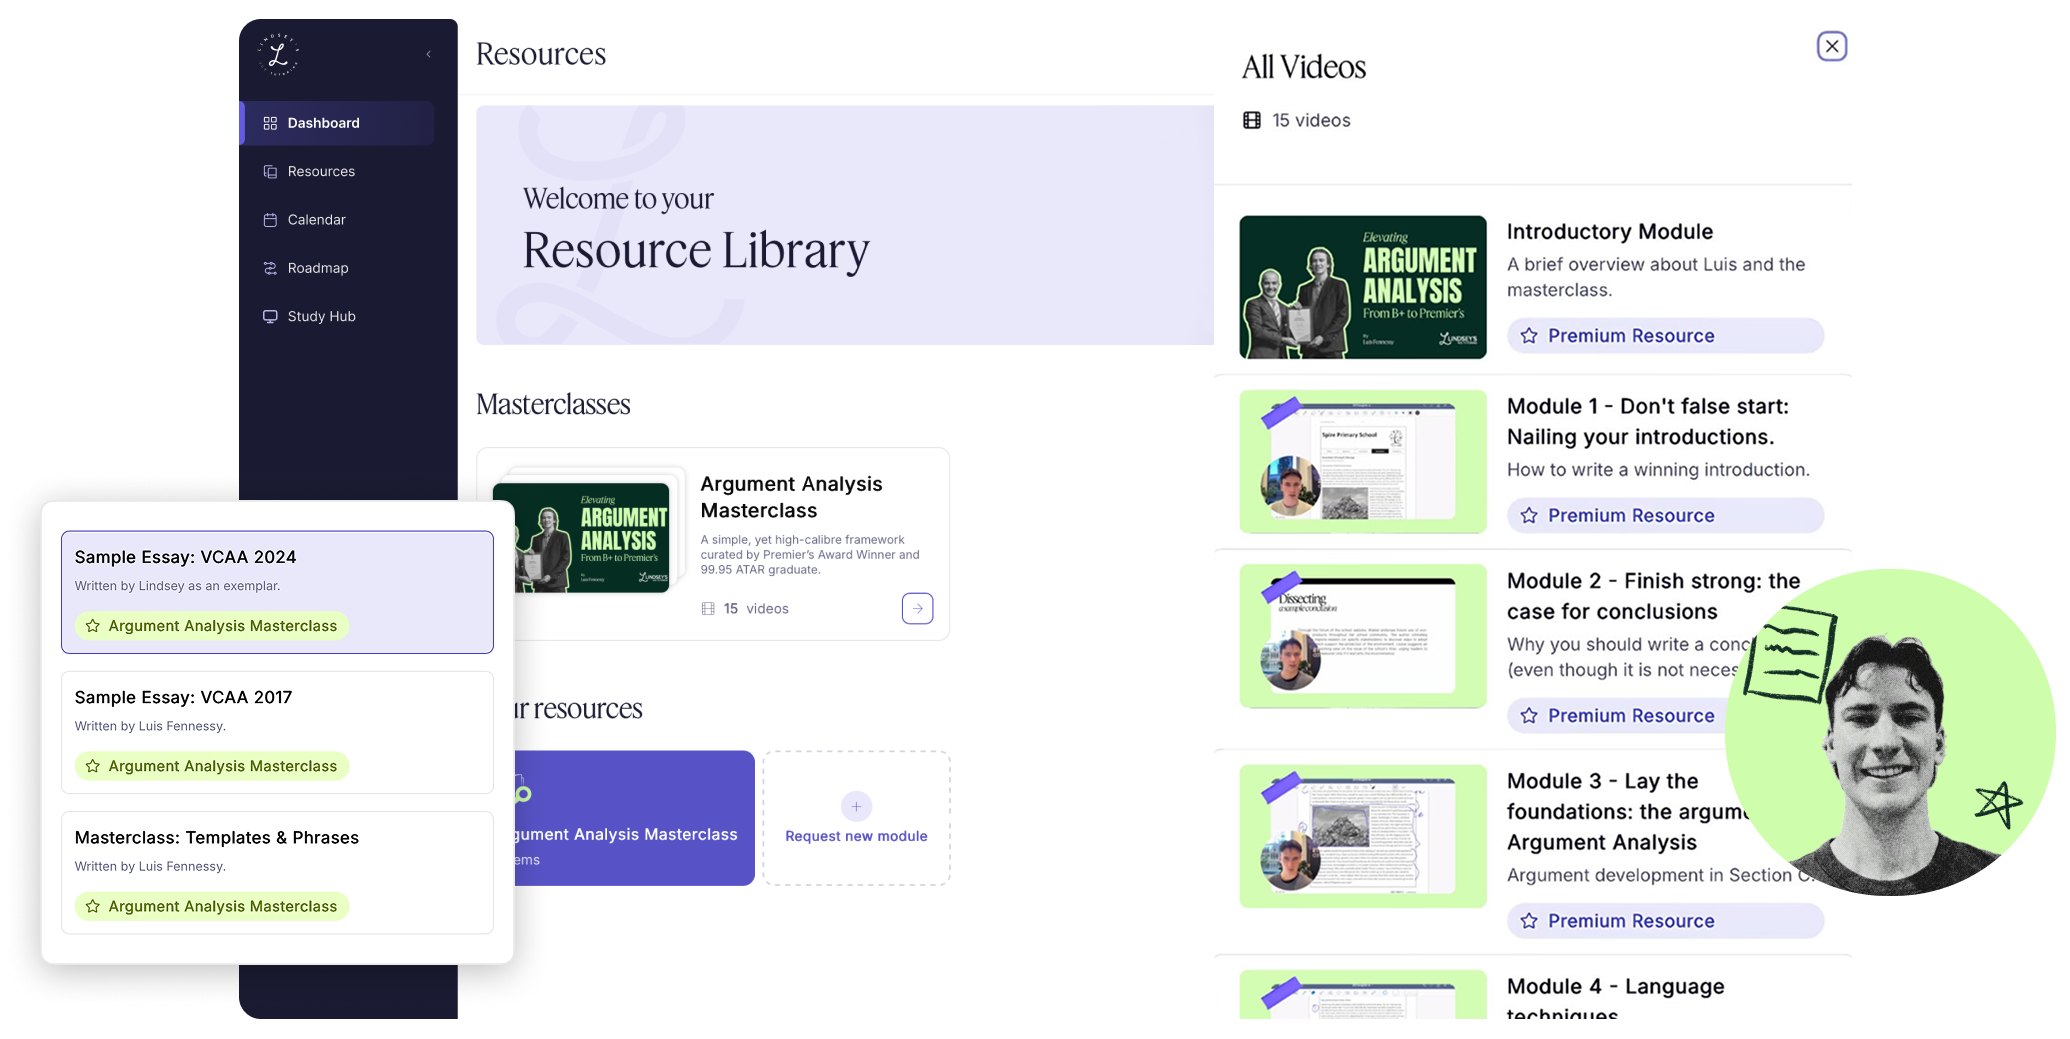The height and width of the screenshot is (1039, 2070).
Task: Open the Introductory Module video thumbnail
Action: pos(1363,287)
